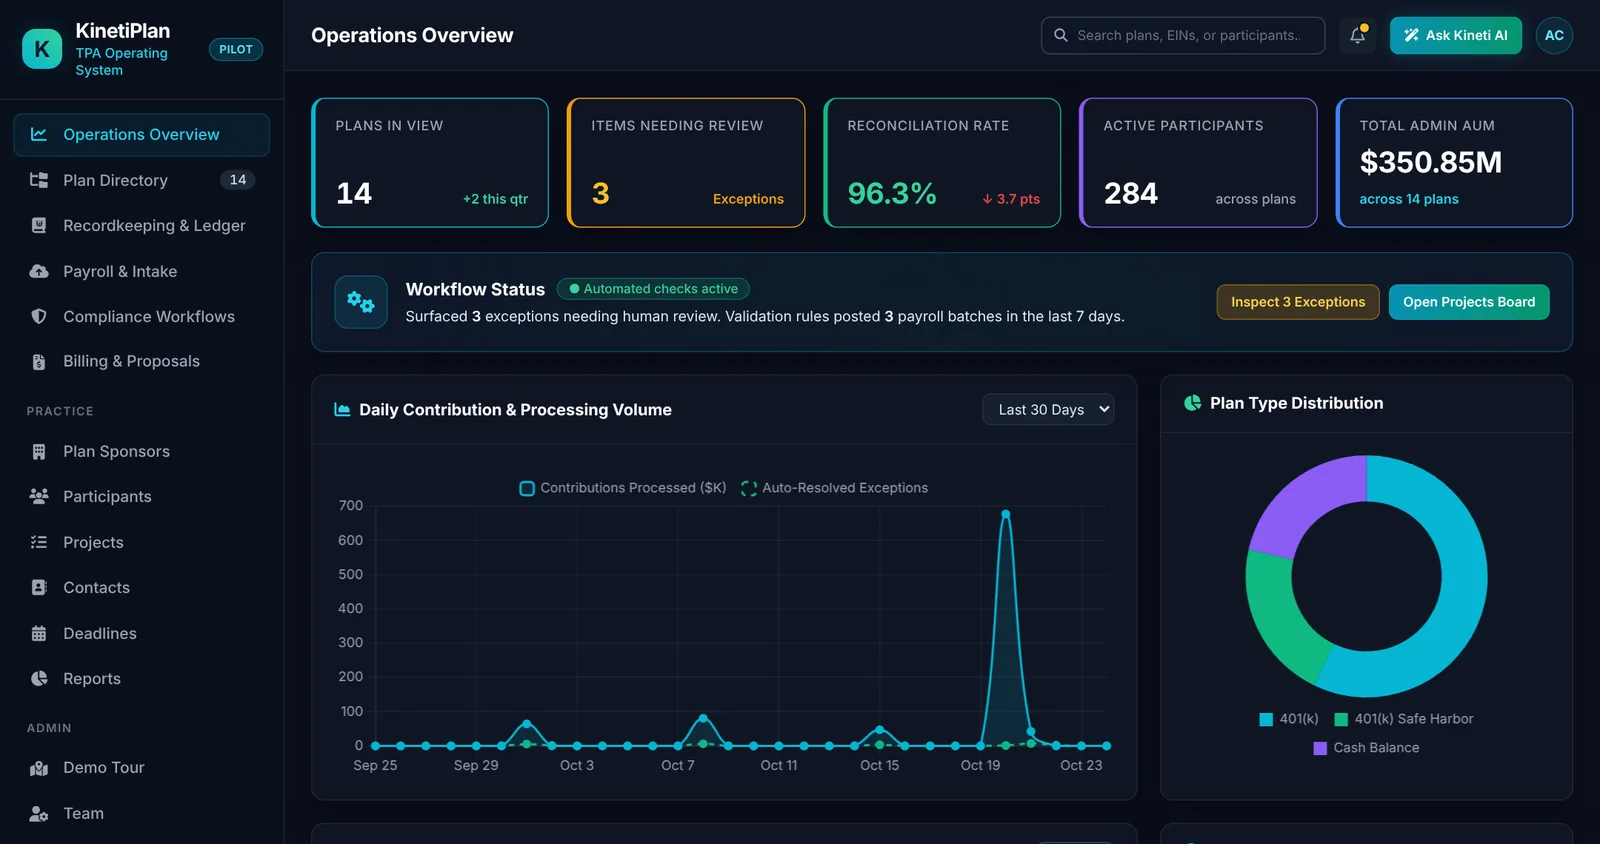Go to Operations Overview in sidebar
Image resolution: width=1600 pixels, height=844 pixels.
(141, 135)
